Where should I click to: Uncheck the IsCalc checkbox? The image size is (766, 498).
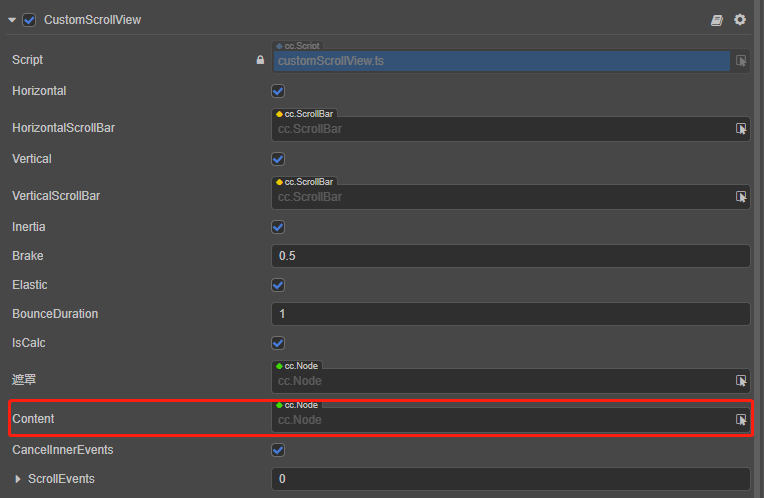(x=278, y=343)
